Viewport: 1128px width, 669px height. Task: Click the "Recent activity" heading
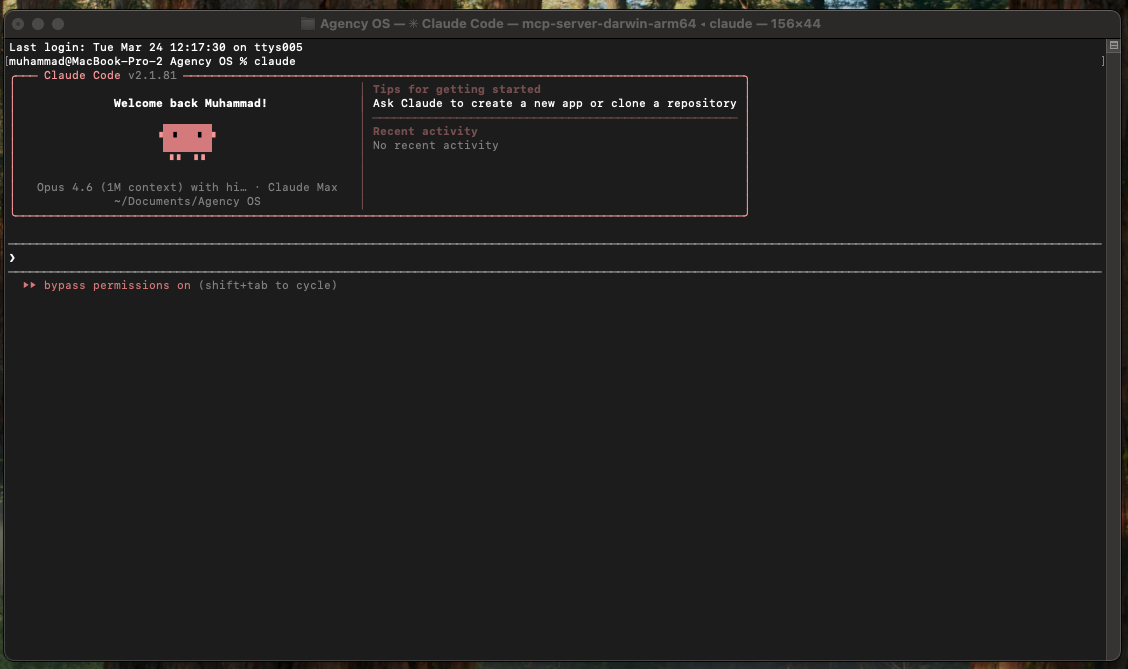(425, 131)
